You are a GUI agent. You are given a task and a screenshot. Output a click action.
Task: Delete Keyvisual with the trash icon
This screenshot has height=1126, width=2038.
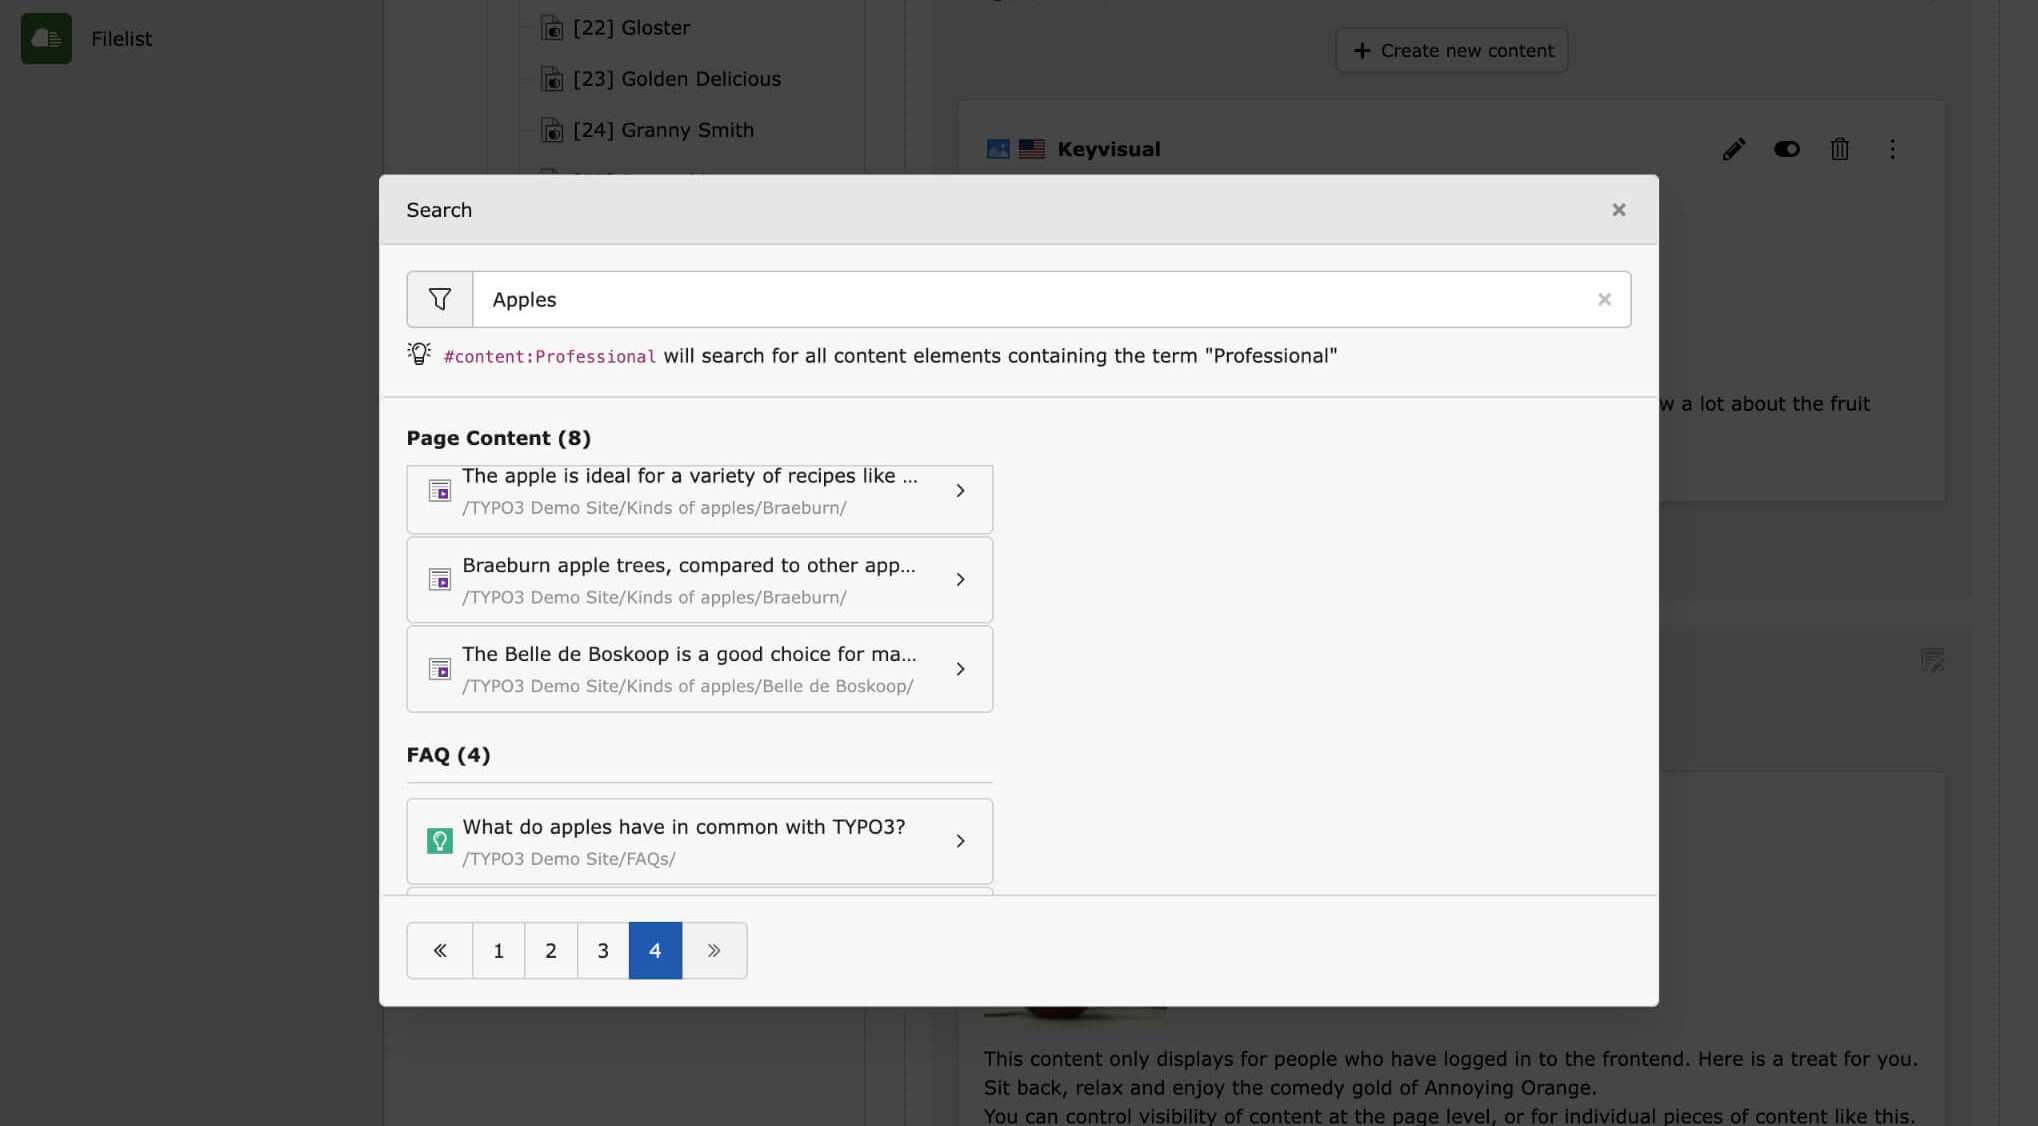coord(1839,149)
